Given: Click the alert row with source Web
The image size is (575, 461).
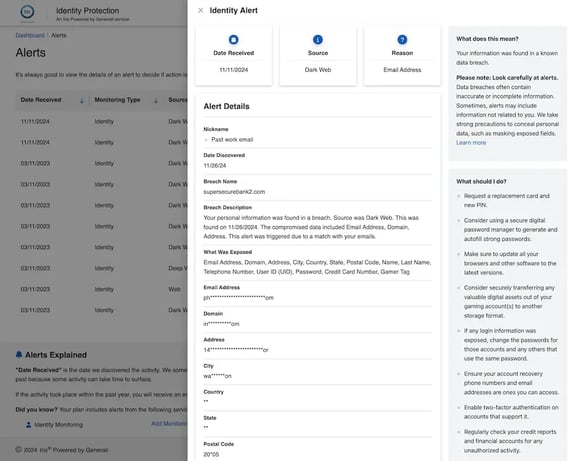Looking at the screenshot, I should pyautogui.click(x=102, y=289).
